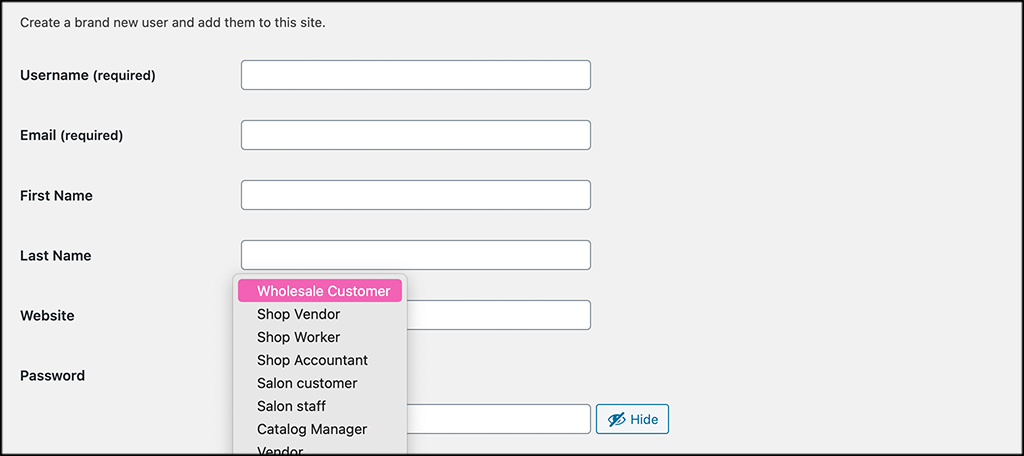Screen dimensions: 1024x456
Task: Click the crossed-eye icon on Hide button
Action: 616,419
